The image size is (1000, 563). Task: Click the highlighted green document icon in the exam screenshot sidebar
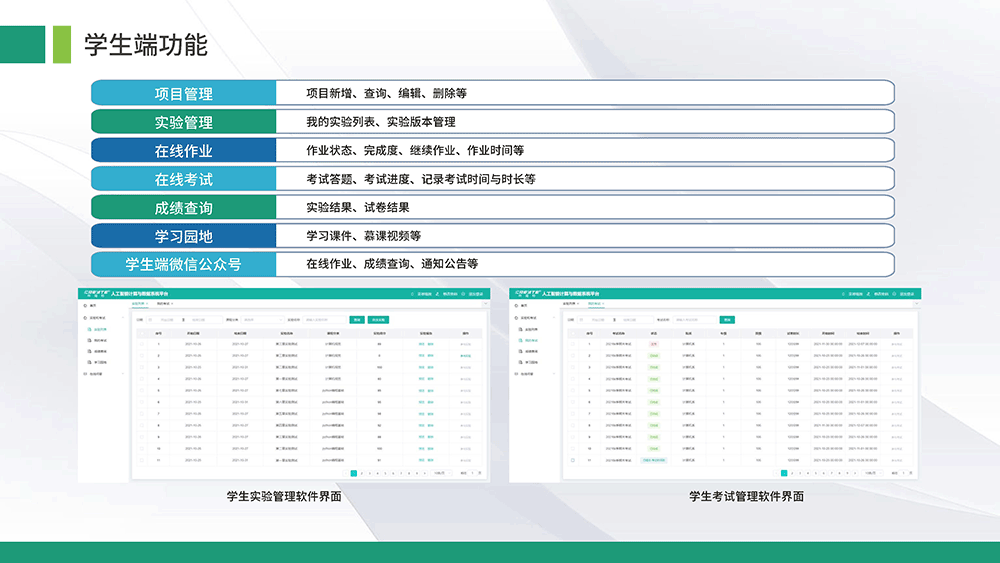(520, 340)
